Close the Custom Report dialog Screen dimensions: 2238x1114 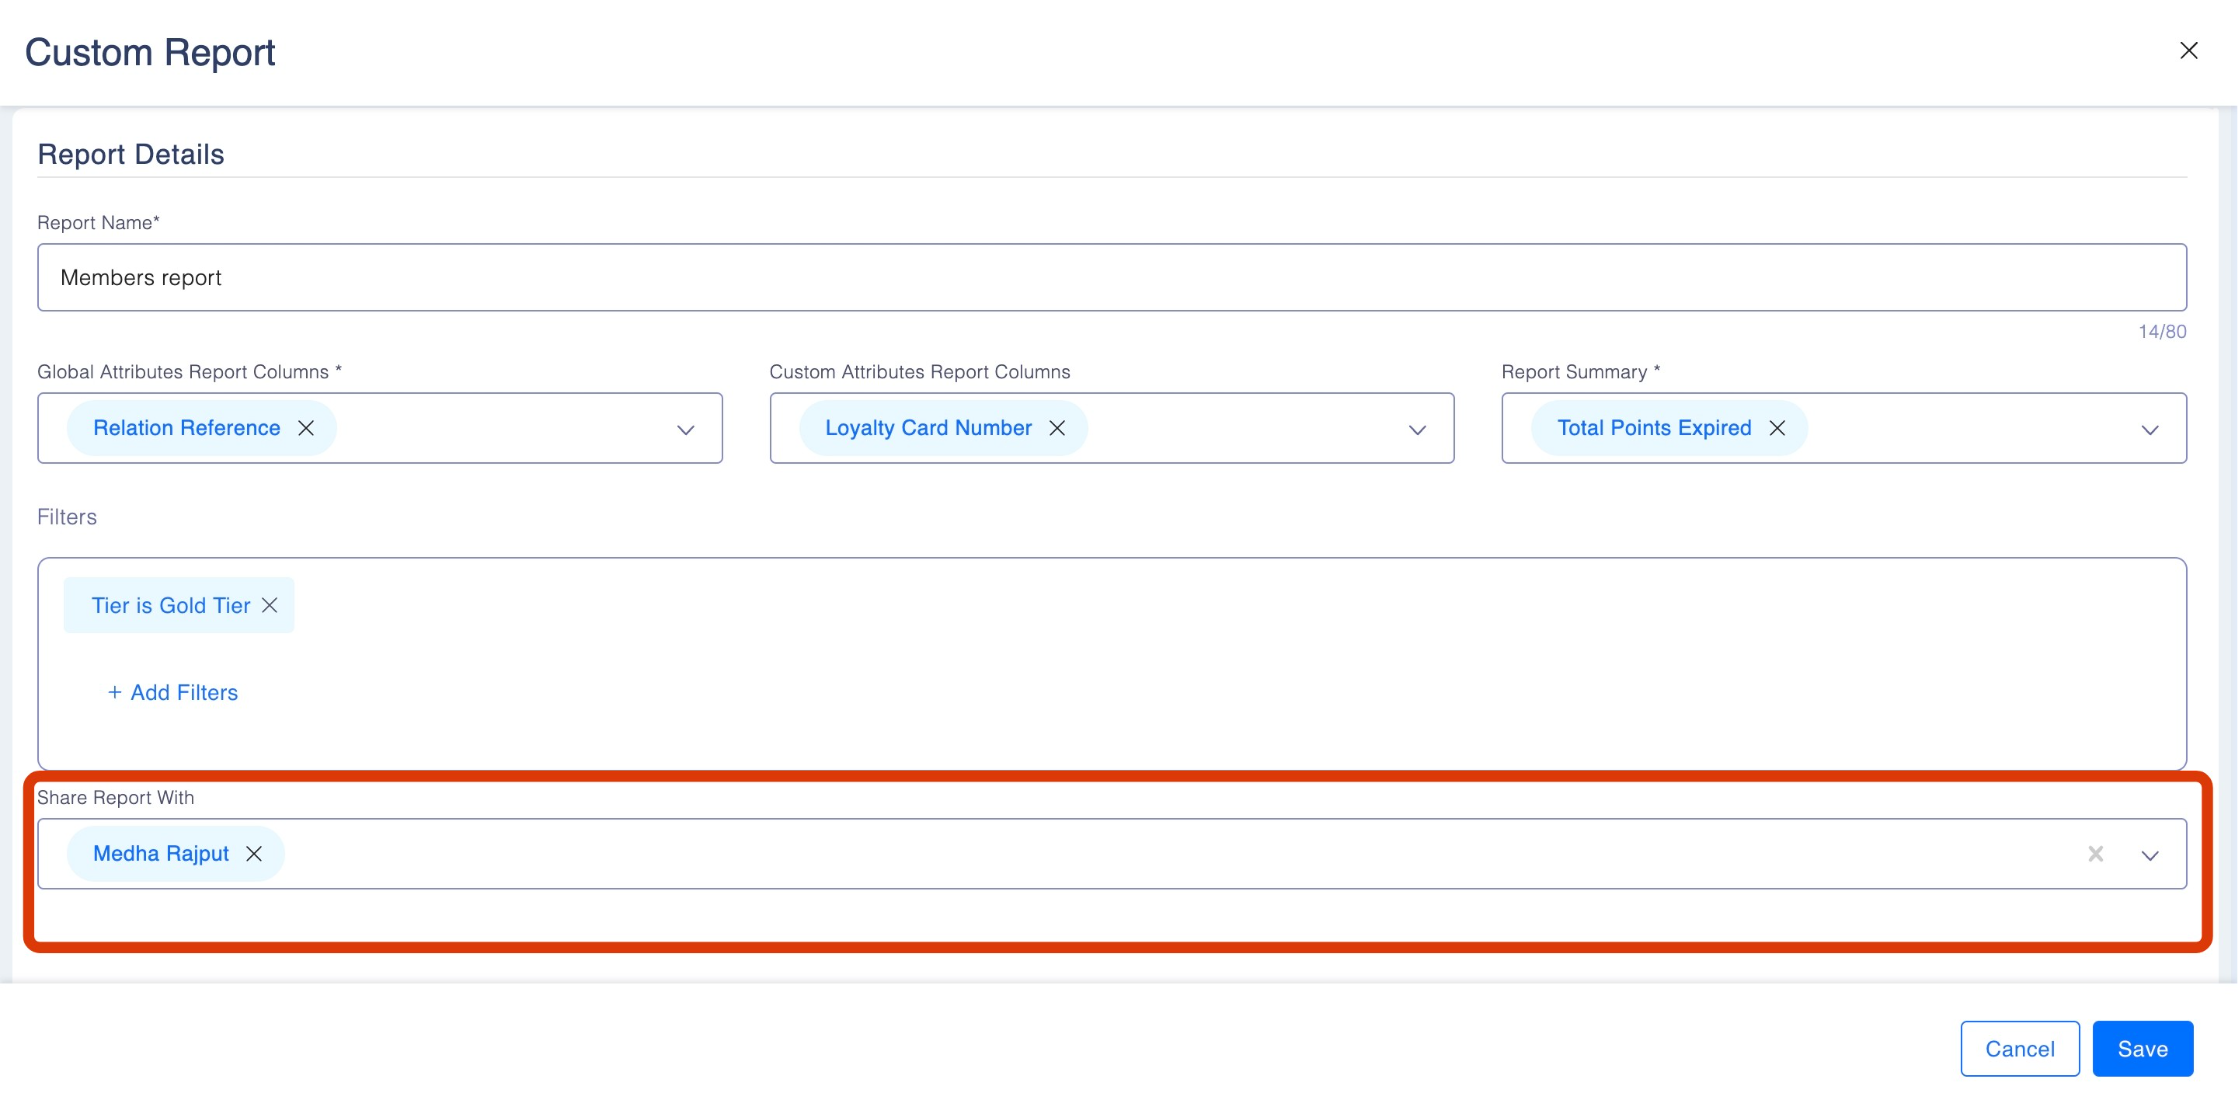tap(2188, 50)
